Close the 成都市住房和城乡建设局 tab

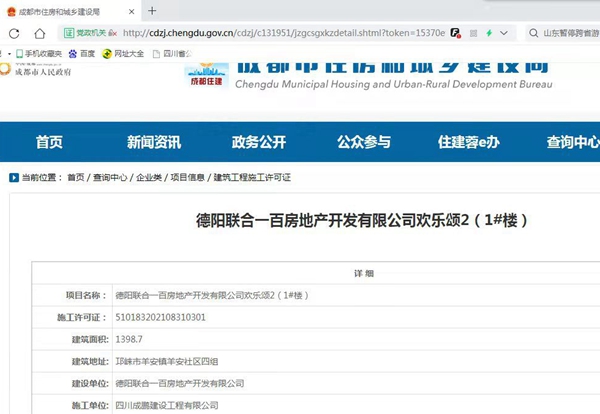click(x=132, y=10)
